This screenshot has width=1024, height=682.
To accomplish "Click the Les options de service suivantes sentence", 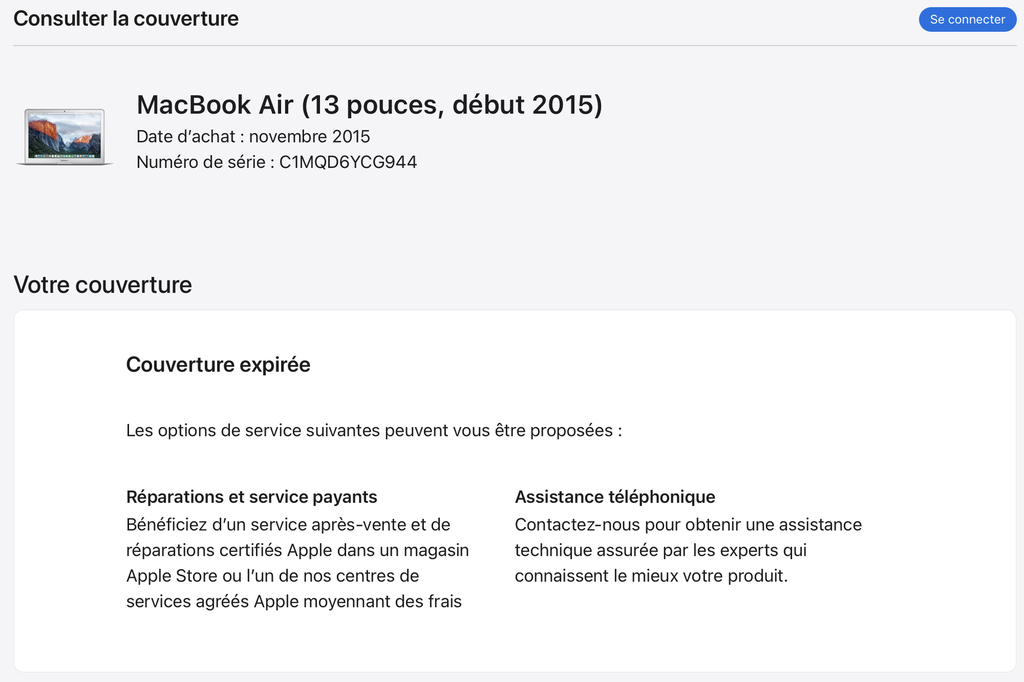I will point(374,430).
